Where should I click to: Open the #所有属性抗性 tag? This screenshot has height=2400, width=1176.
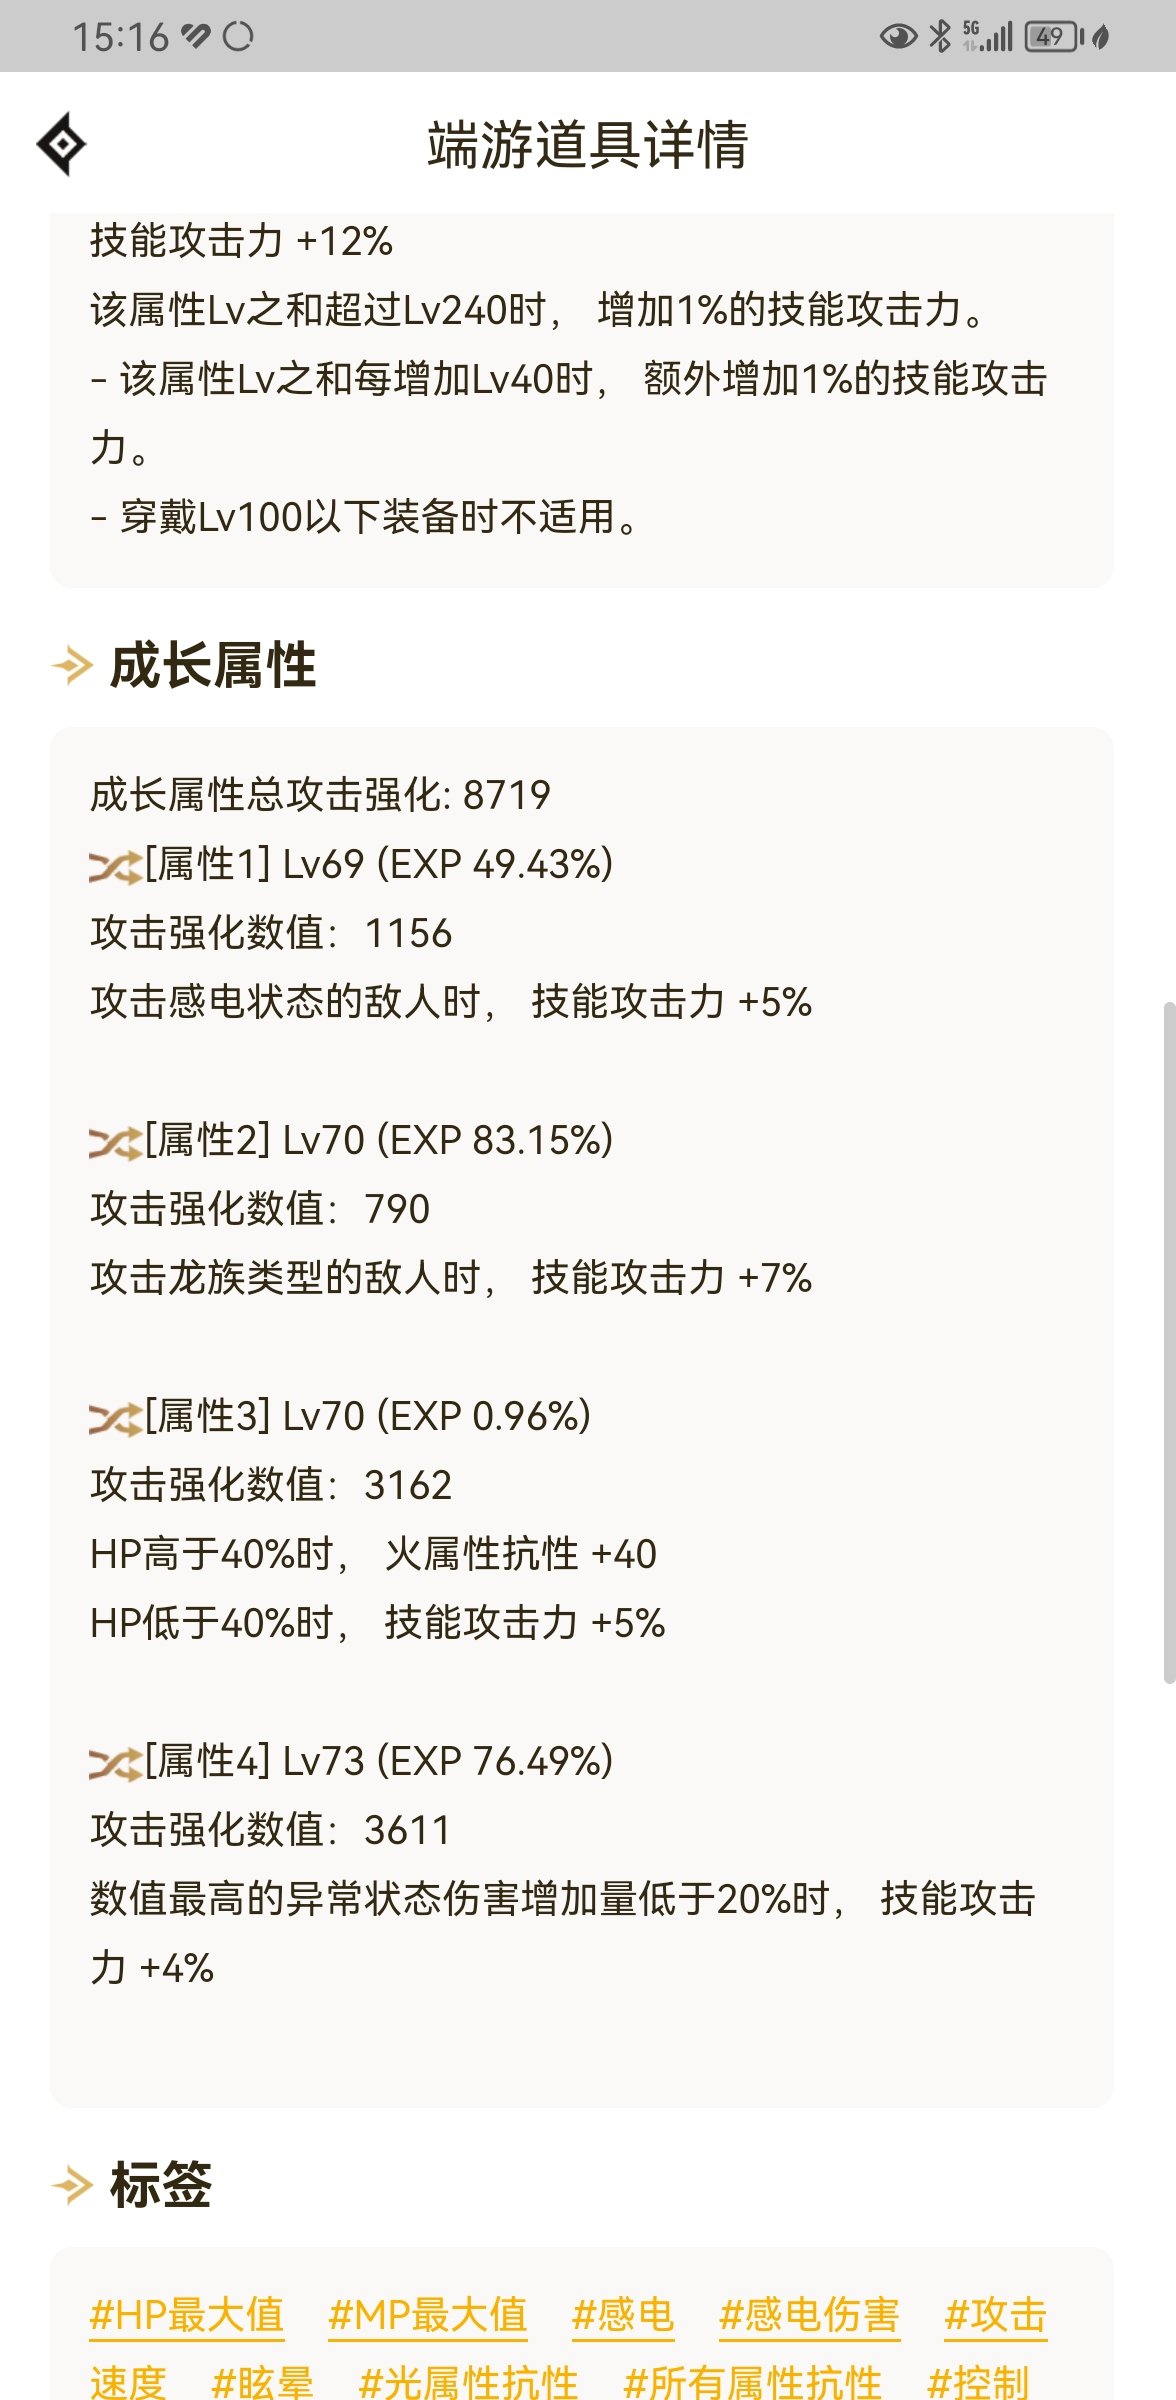[753, 2383]
